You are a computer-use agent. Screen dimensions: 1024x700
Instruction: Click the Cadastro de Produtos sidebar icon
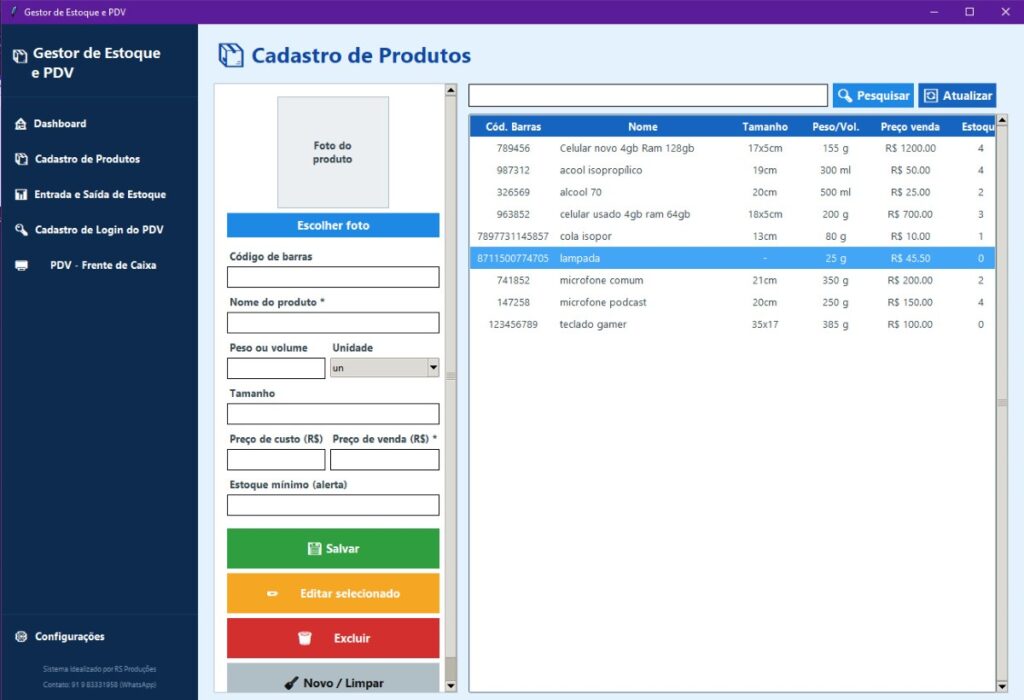tap(22, 159)
